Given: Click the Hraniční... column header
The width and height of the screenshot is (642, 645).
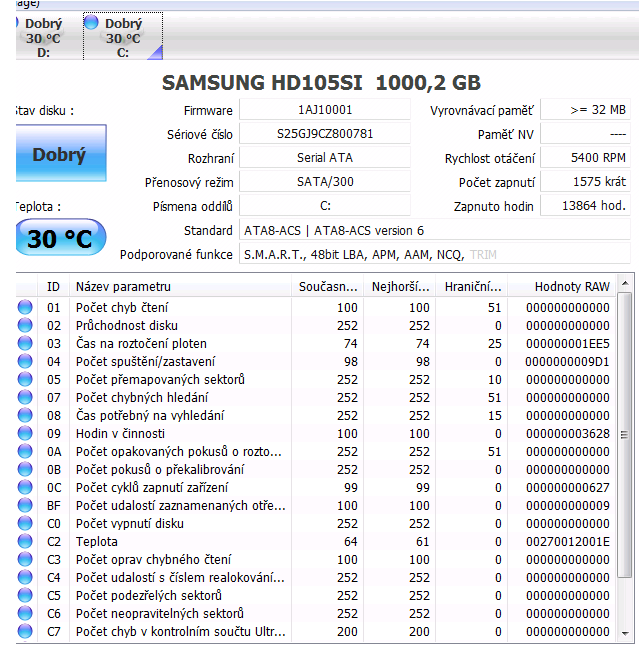Looking at the screenshot, I should (473, 286).
